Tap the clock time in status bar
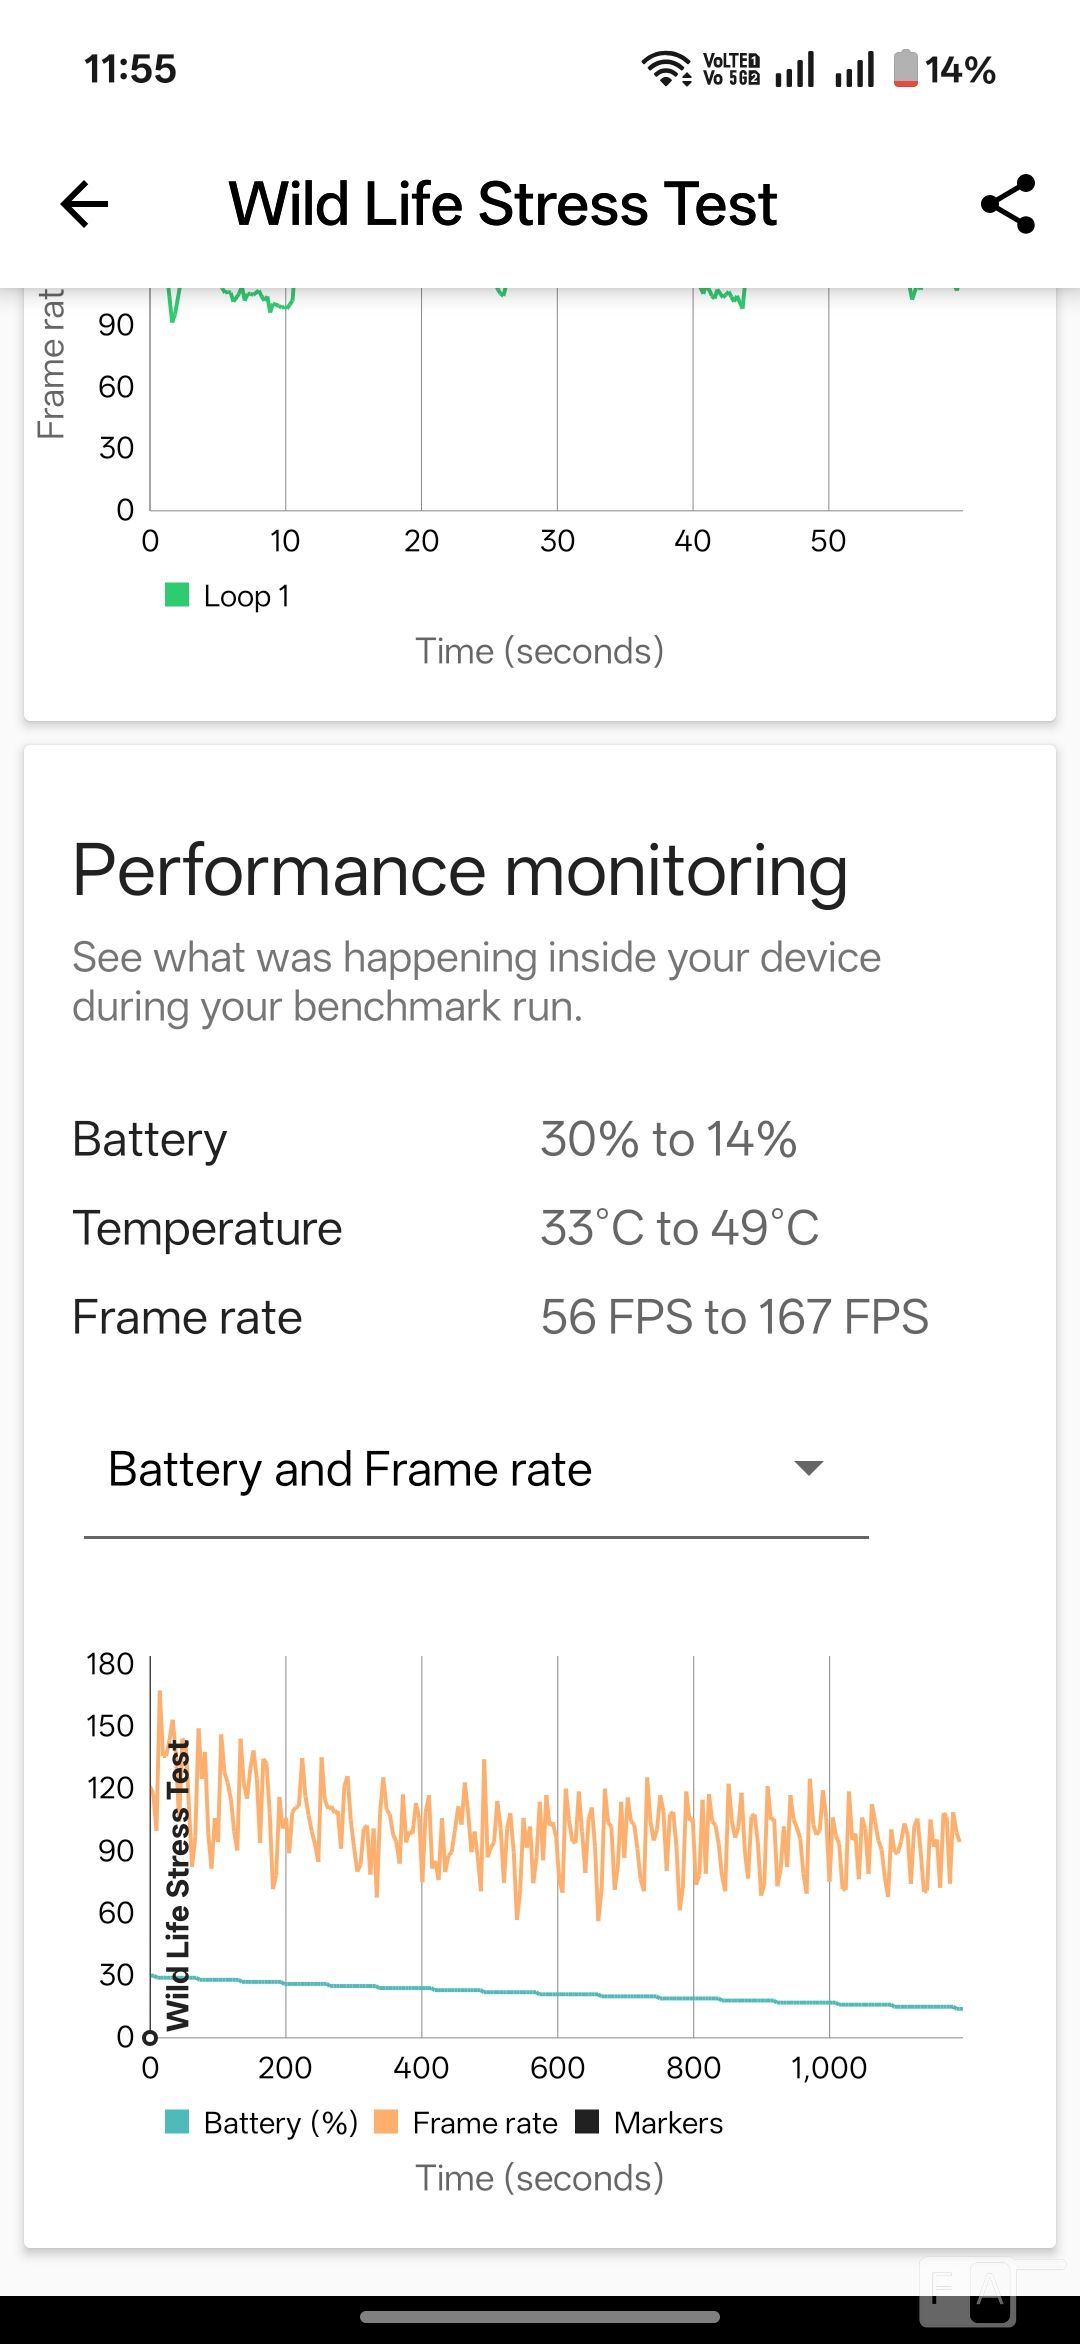Viewport: 1080px width, 2344px height. 130,69
